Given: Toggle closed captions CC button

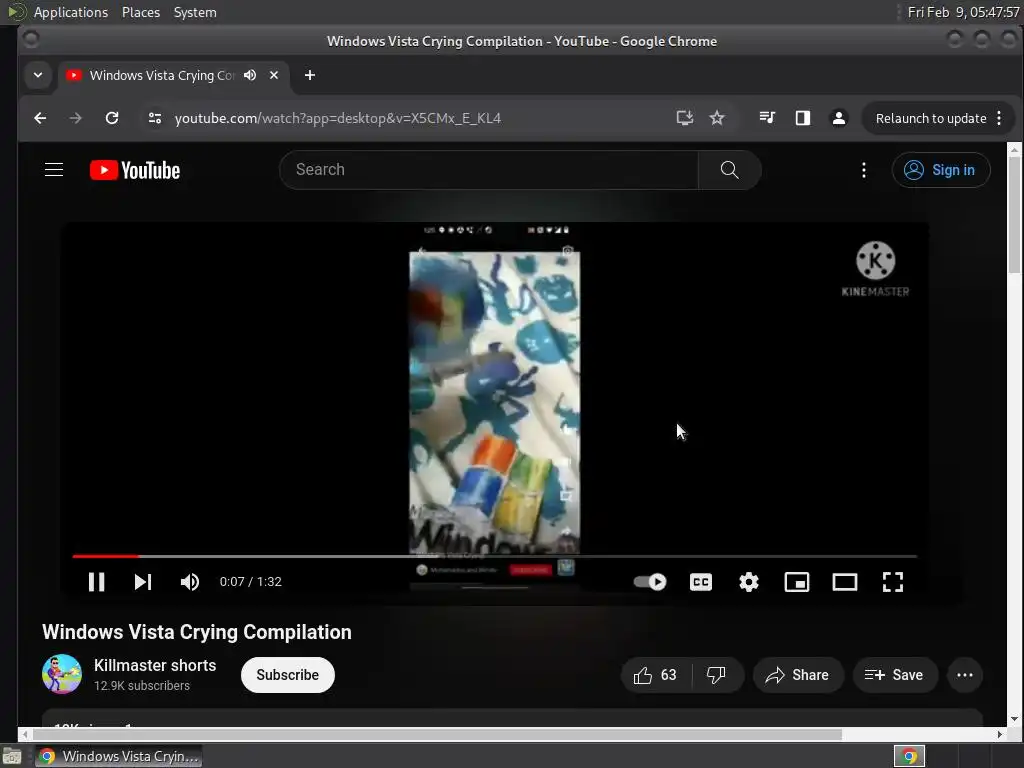Looking at the screenshot, I should pos(701,582).
